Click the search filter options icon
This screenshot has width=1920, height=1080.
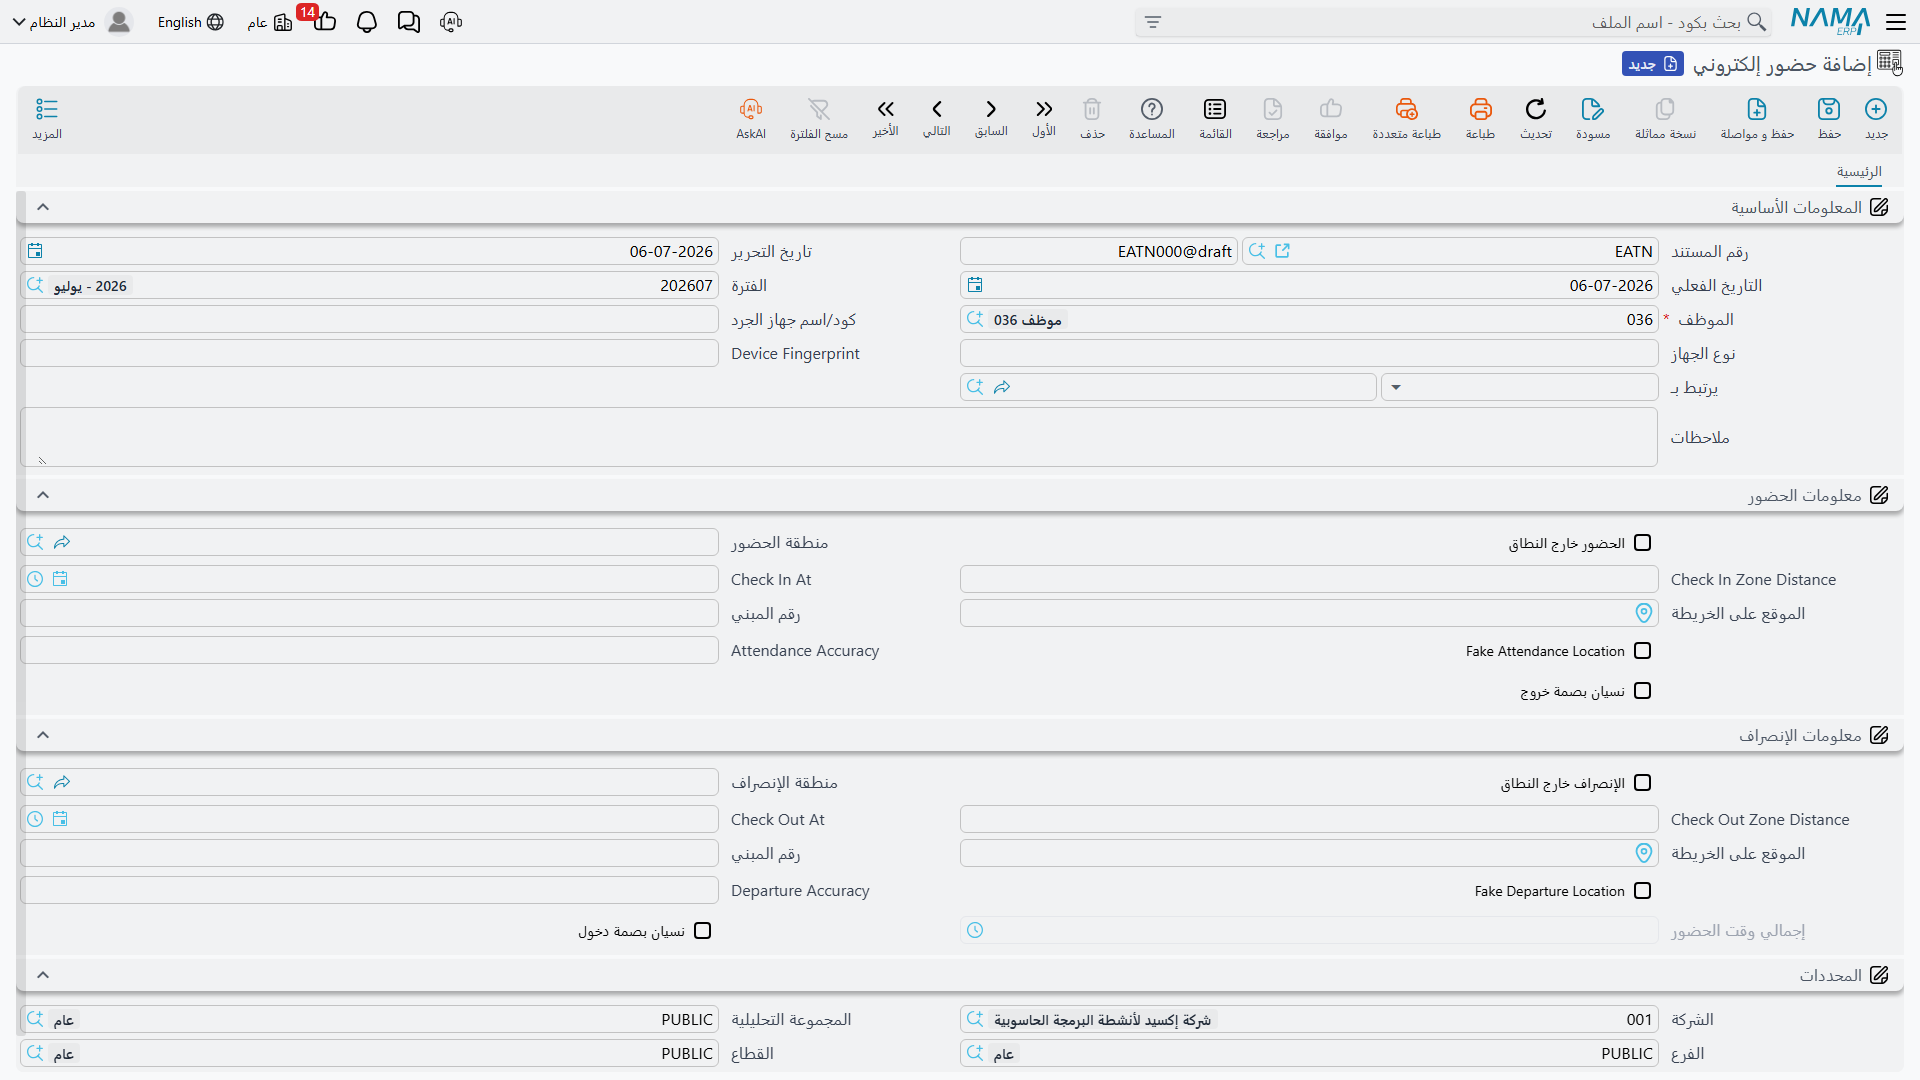1153,22
